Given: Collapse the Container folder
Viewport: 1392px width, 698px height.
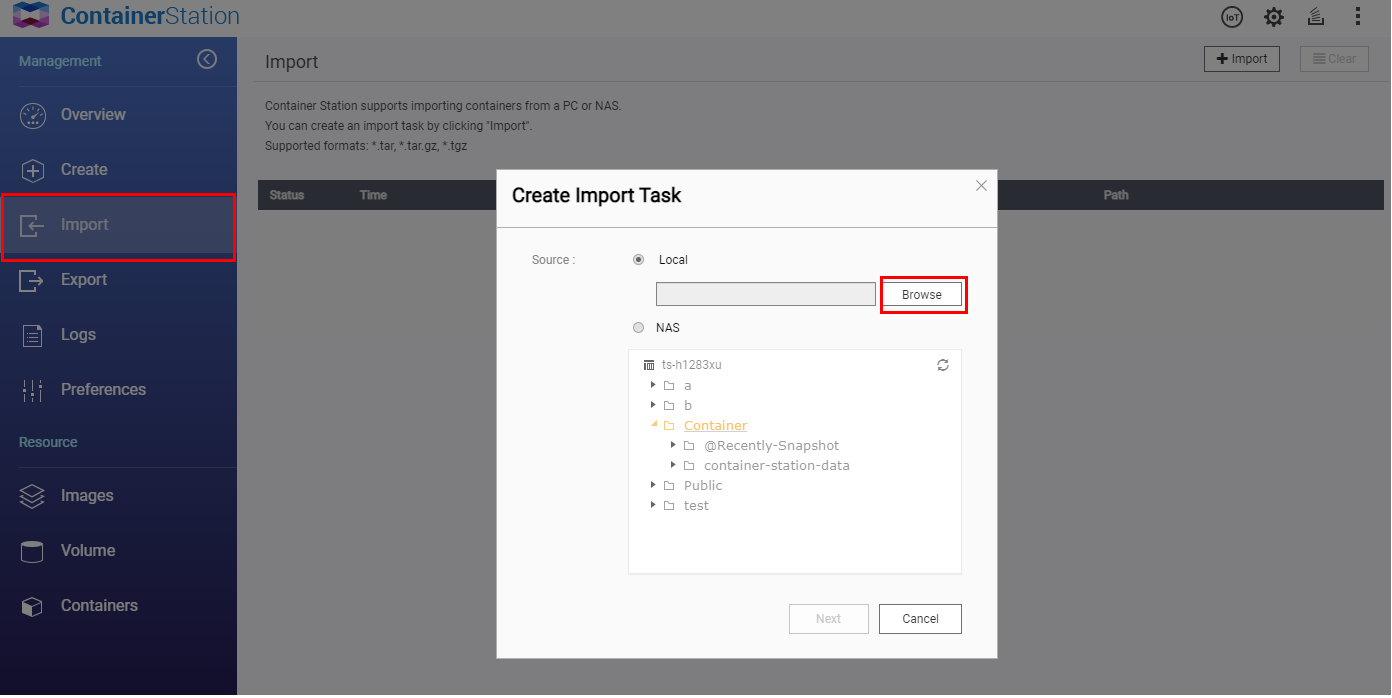Looking at the screenshot, I should [654, 425].
